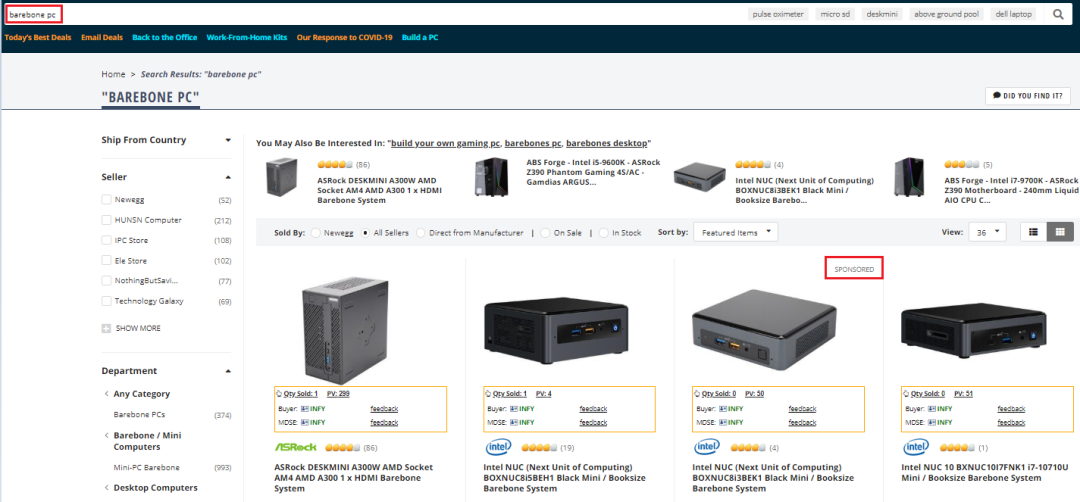1080x502 pixels.
Task: Open Build a PC menu link
Action: point(420,37)
